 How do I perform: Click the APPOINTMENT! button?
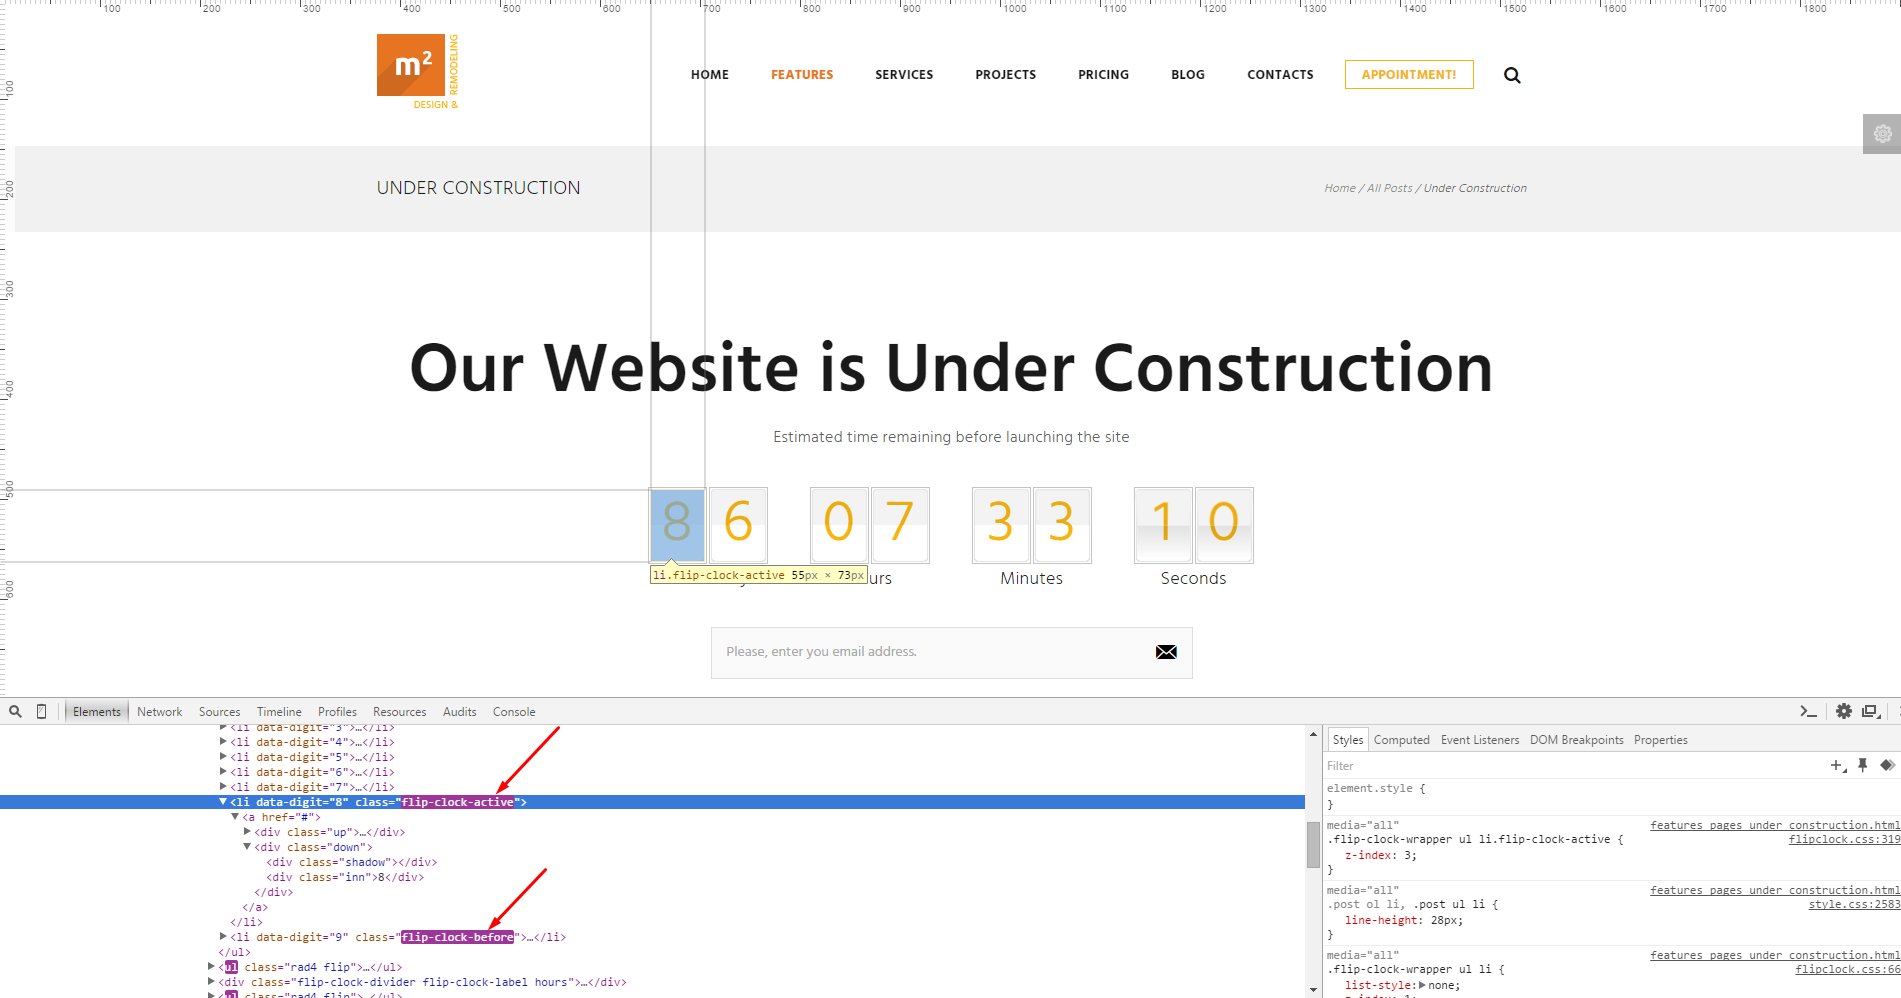(1408, 75)
